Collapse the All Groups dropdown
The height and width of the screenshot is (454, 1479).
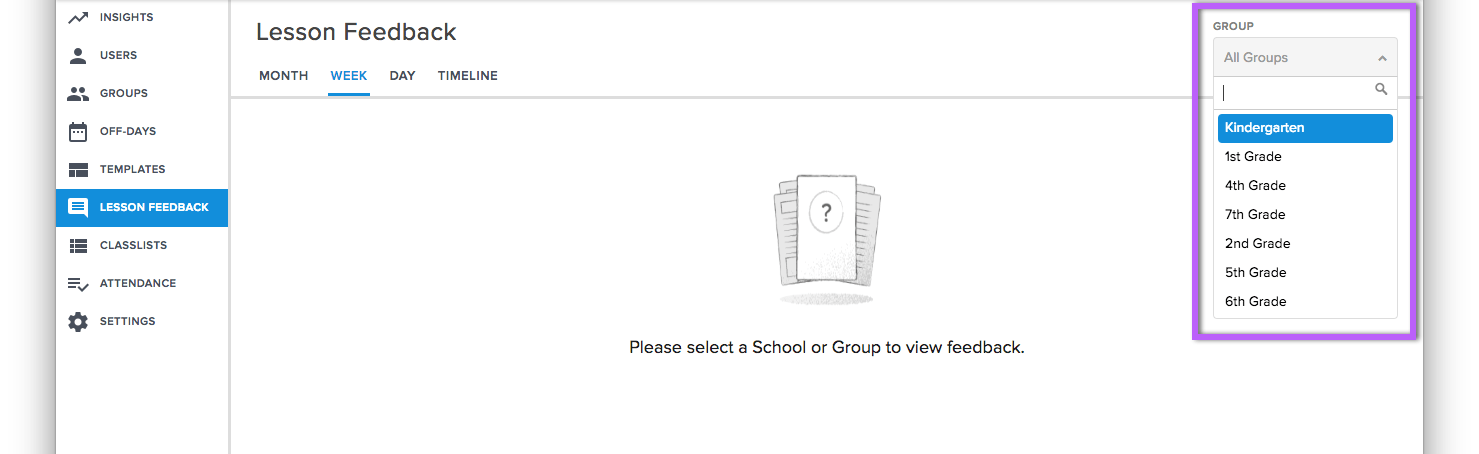click(x=1305, y=57)
